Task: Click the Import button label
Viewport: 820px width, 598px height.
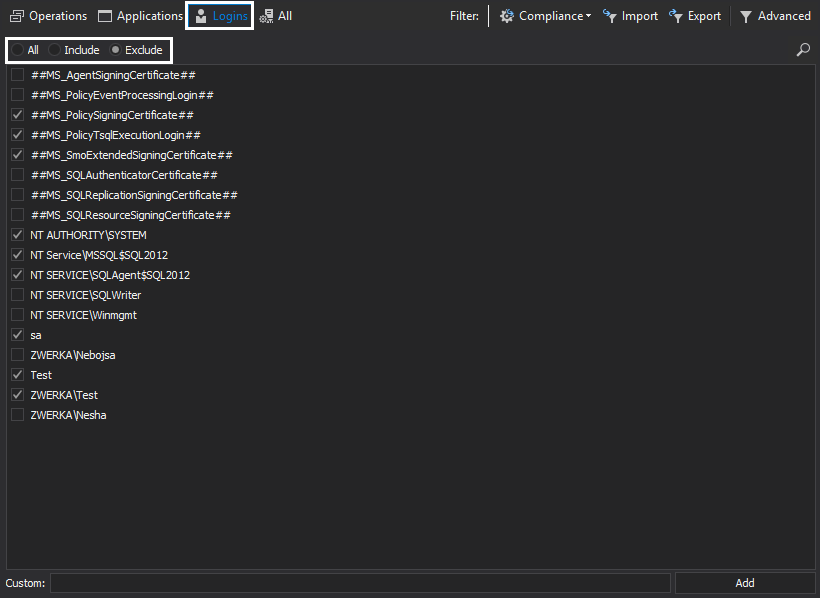Action: [640, 16]
